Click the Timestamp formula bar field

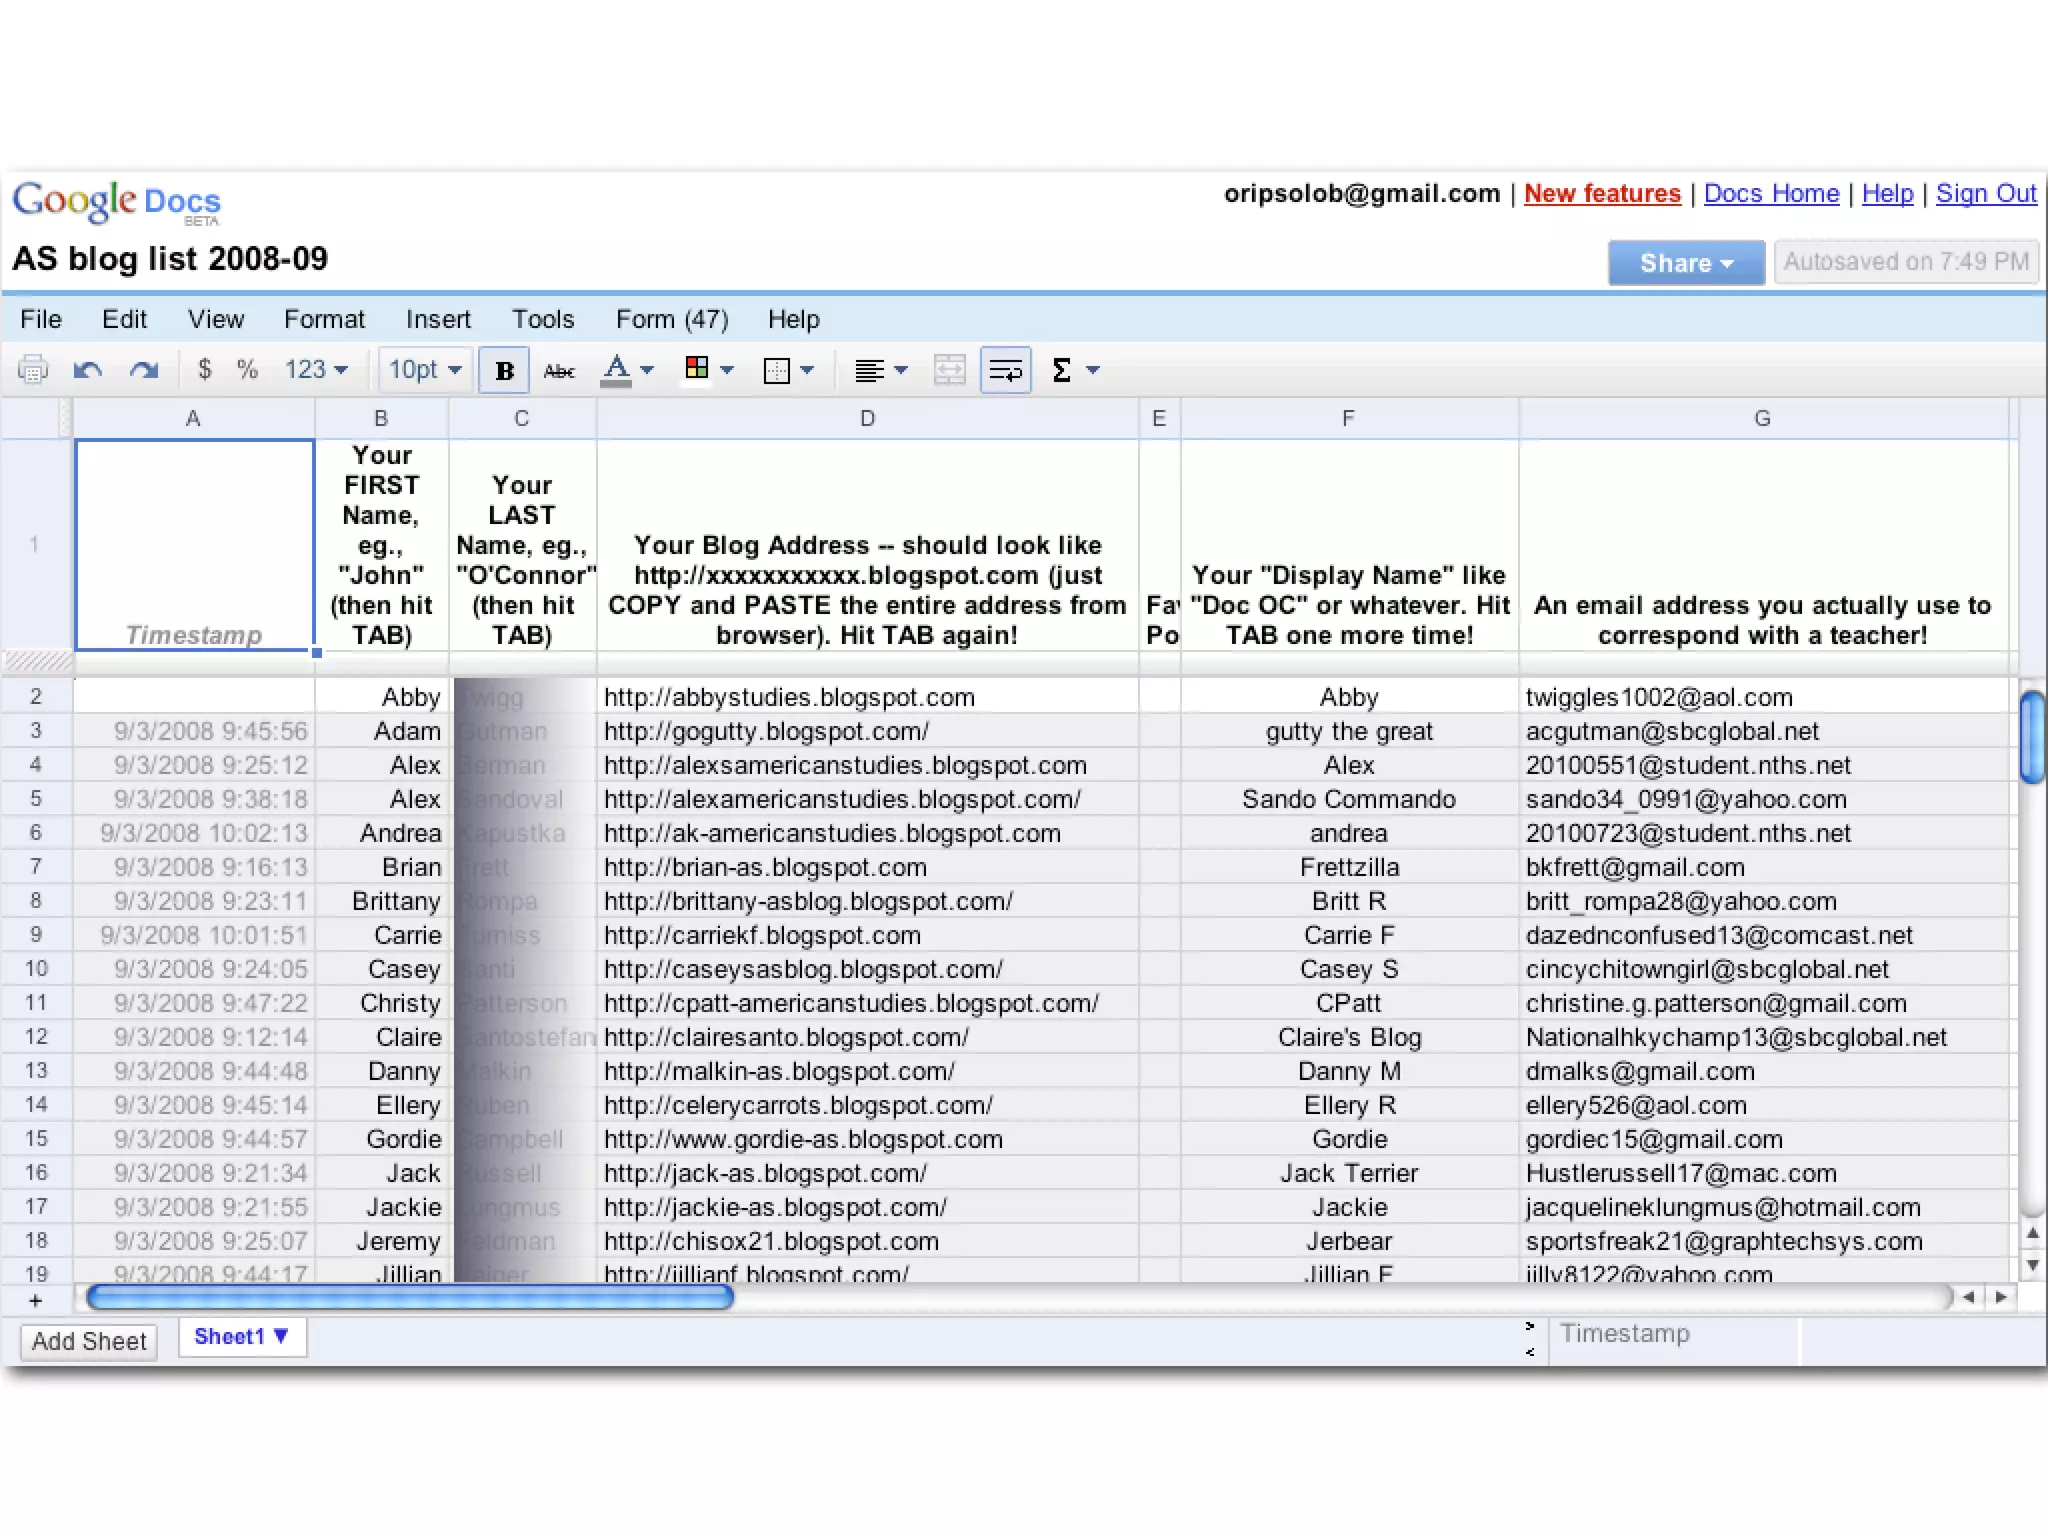click(1673, 1340)
